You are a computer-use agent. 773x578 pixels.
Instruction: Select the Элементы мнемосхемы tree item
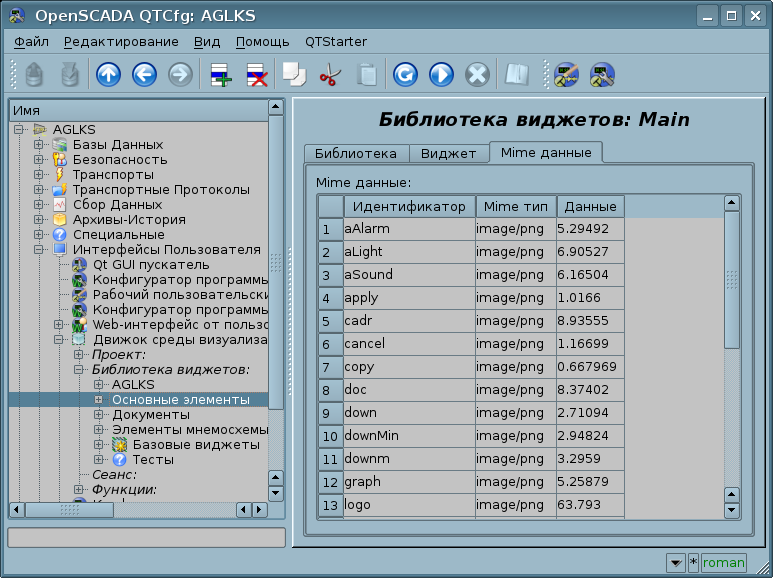coord(190,430)
